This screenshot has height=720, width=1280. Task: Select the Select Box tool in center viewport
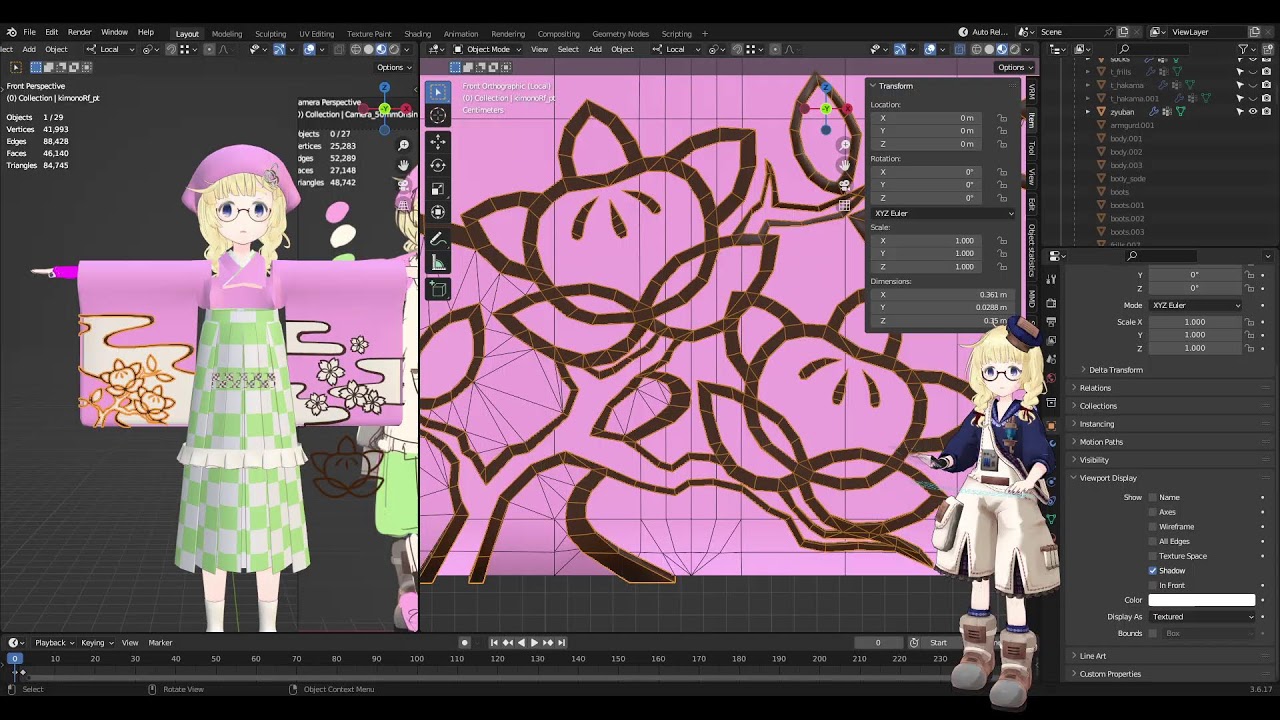click(x=438, y=92)
